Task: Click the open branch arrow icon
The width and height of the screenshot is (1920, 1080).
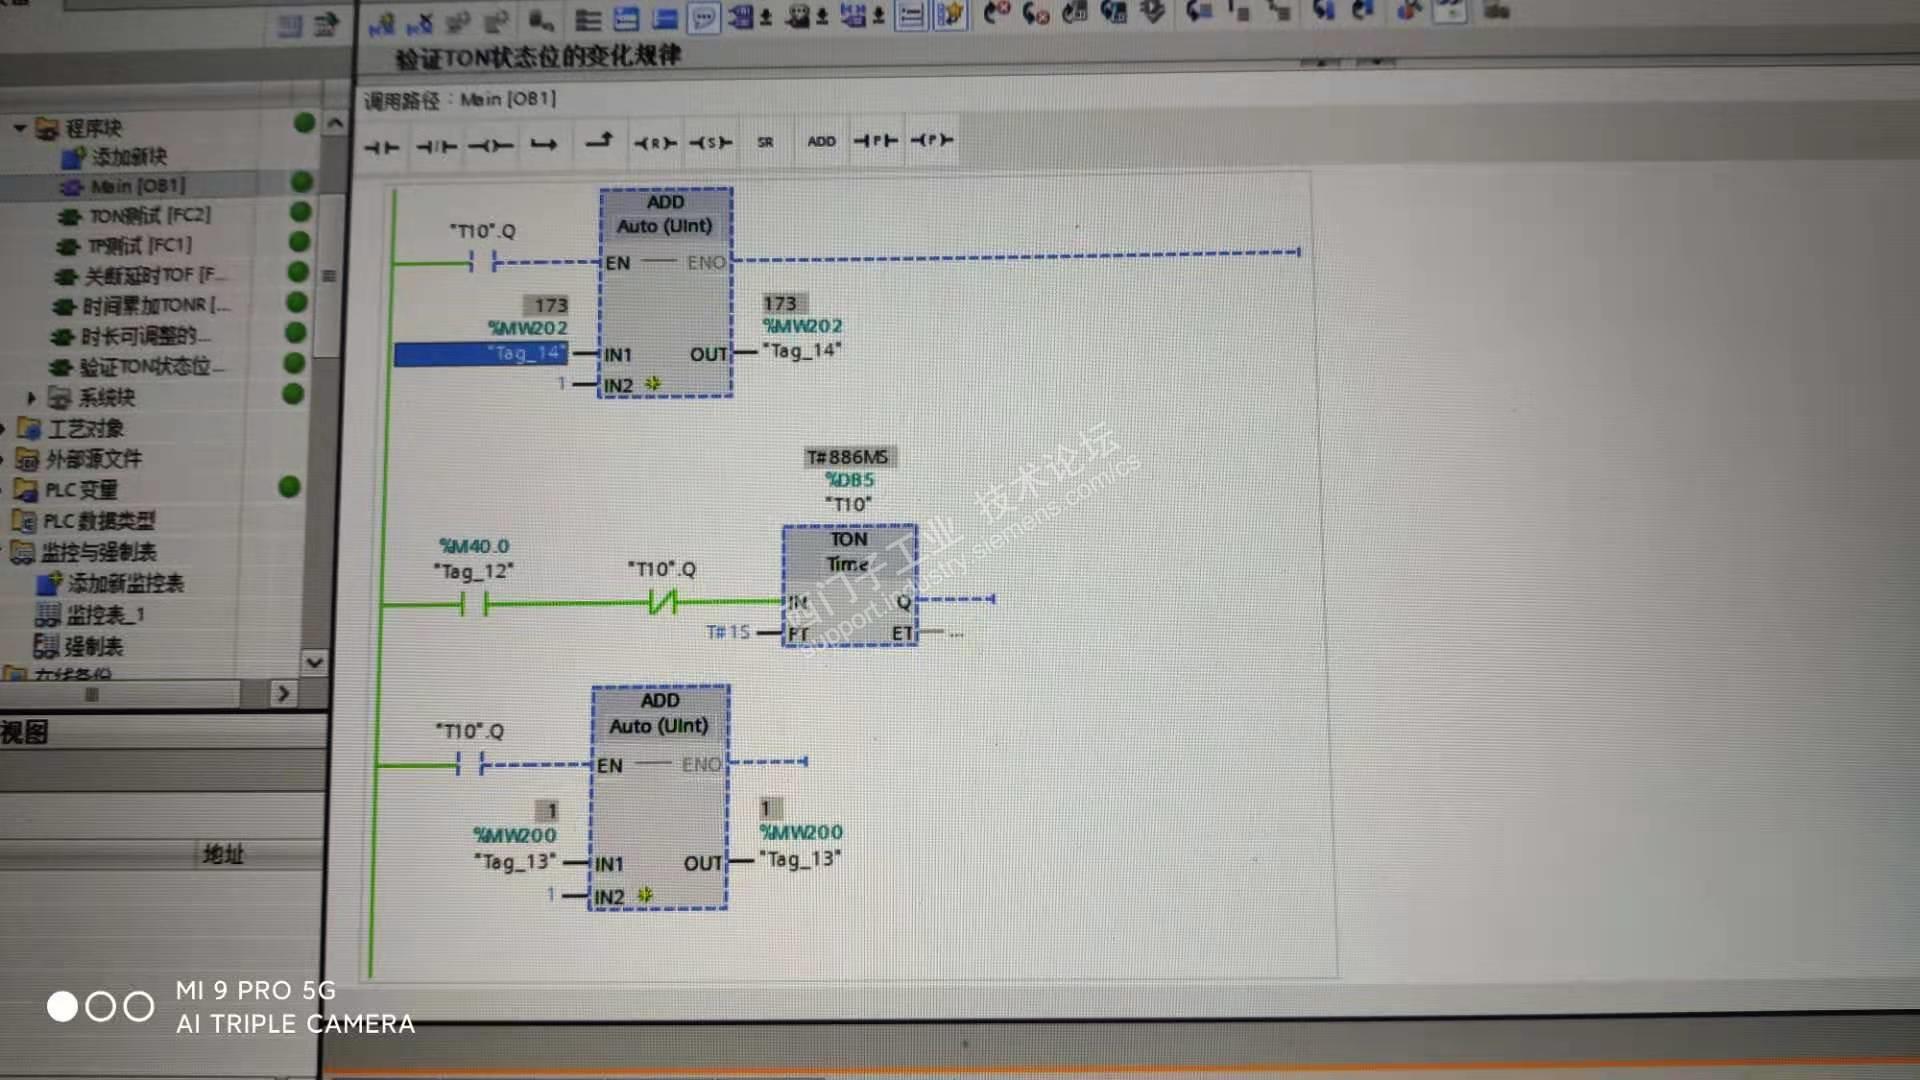Action: click(543, 145)
